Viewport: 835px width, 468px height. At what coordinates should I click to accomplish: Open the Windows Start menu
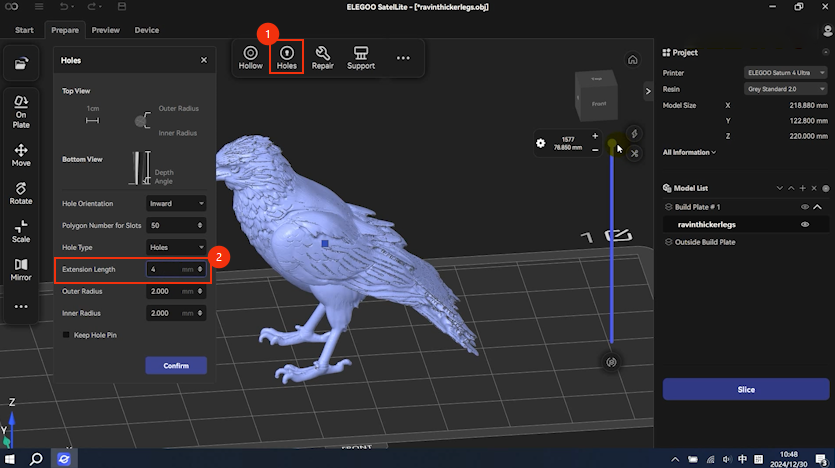[x=9, y=458]
